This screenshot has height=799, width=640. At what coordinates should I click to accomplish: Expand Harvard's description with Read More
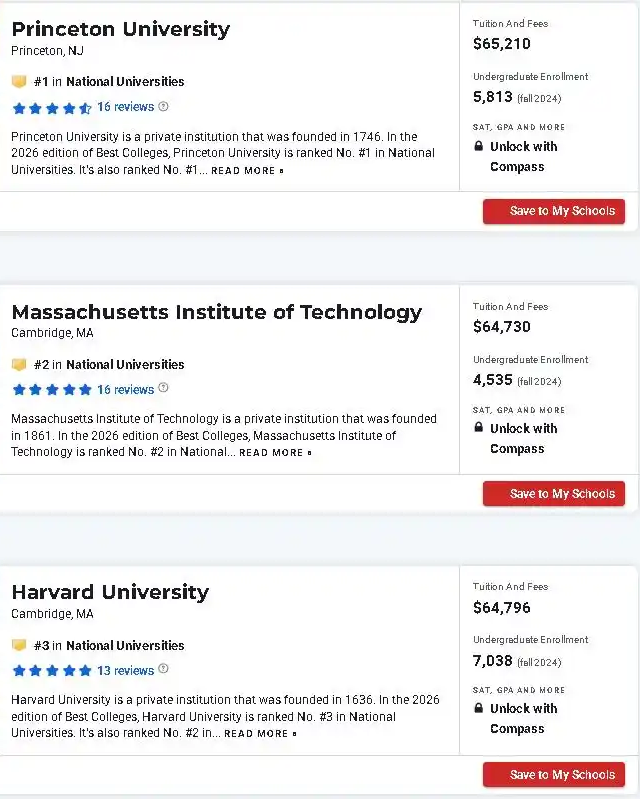[x=259, y=734]
